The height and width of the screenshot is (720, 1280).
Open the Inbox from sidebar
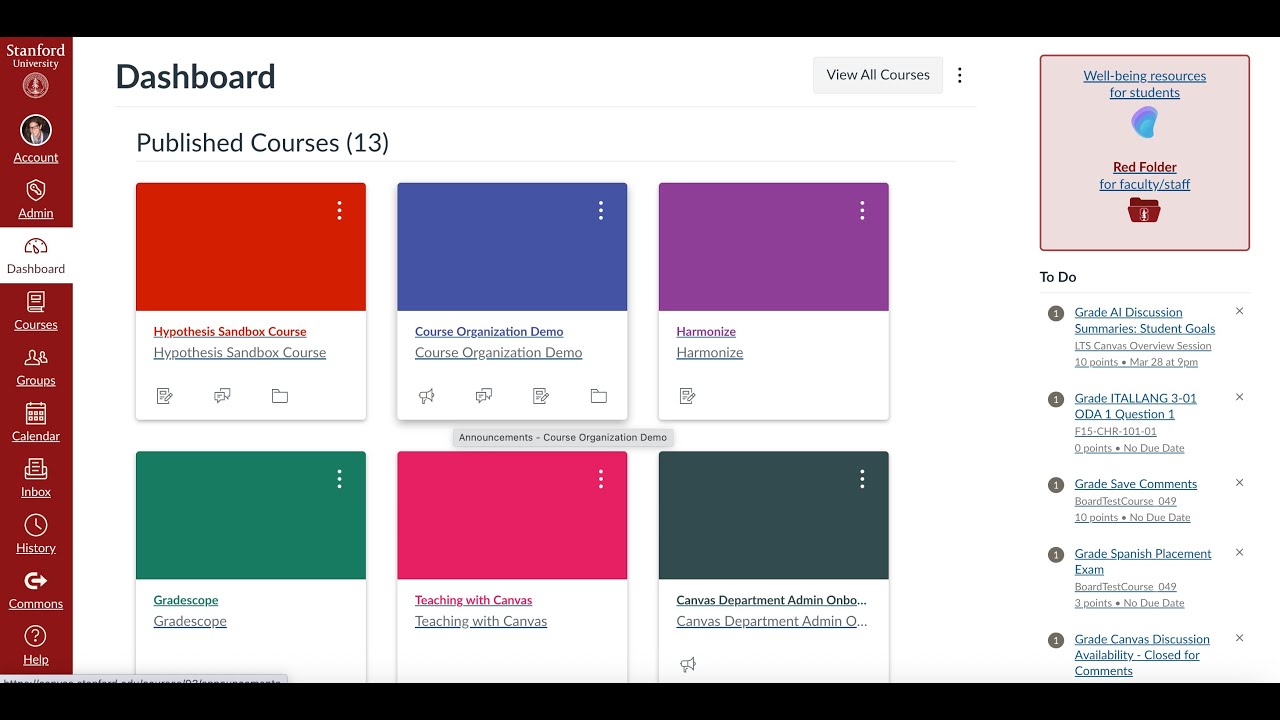[x=36, y=479]
